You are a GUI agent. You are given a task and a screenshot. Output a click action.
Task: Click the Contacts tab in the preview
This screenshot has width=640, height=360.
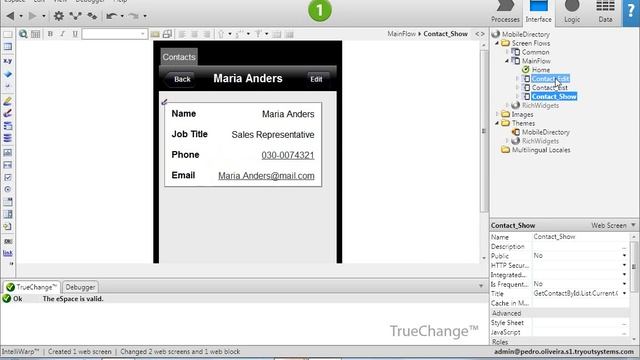click(x=179, y=57)
